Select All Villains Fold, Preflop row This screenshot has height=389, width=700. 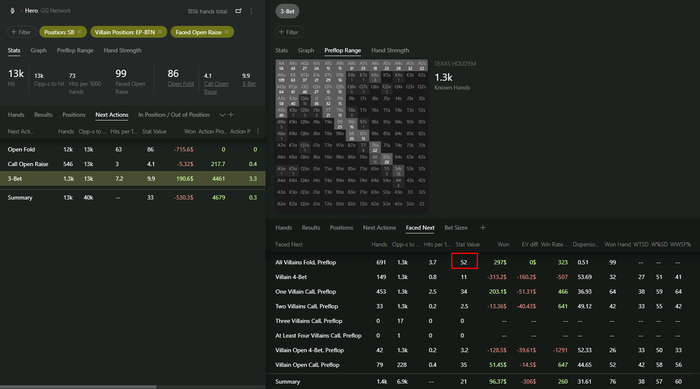pyautogui.click(x=483, y=263)
